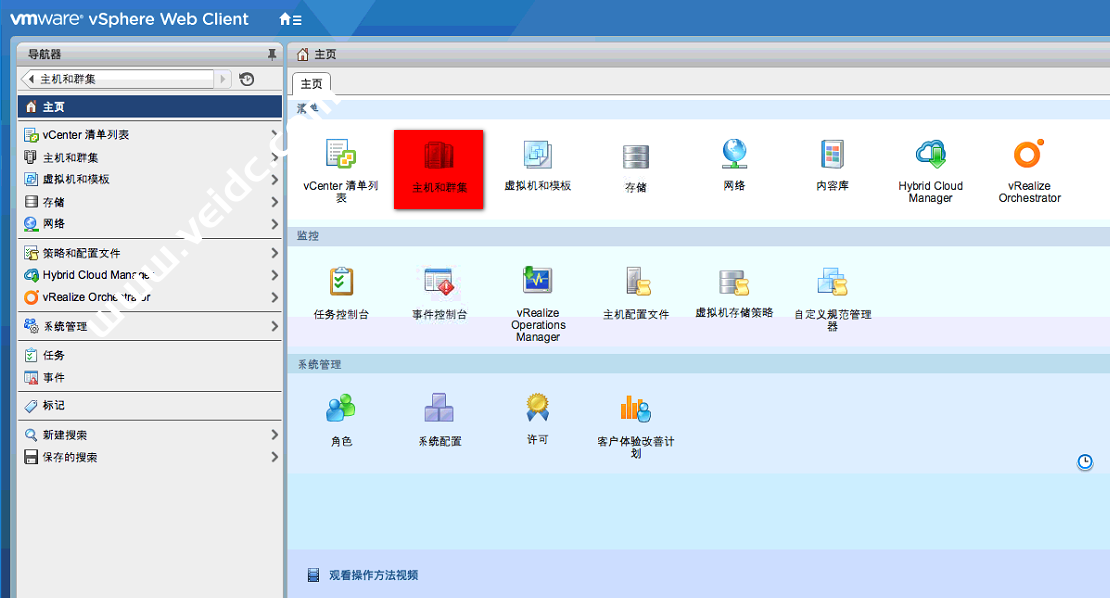The image size is (1110, 598).
Task: Open the 存储 storage icon
Action: (635, 157)
